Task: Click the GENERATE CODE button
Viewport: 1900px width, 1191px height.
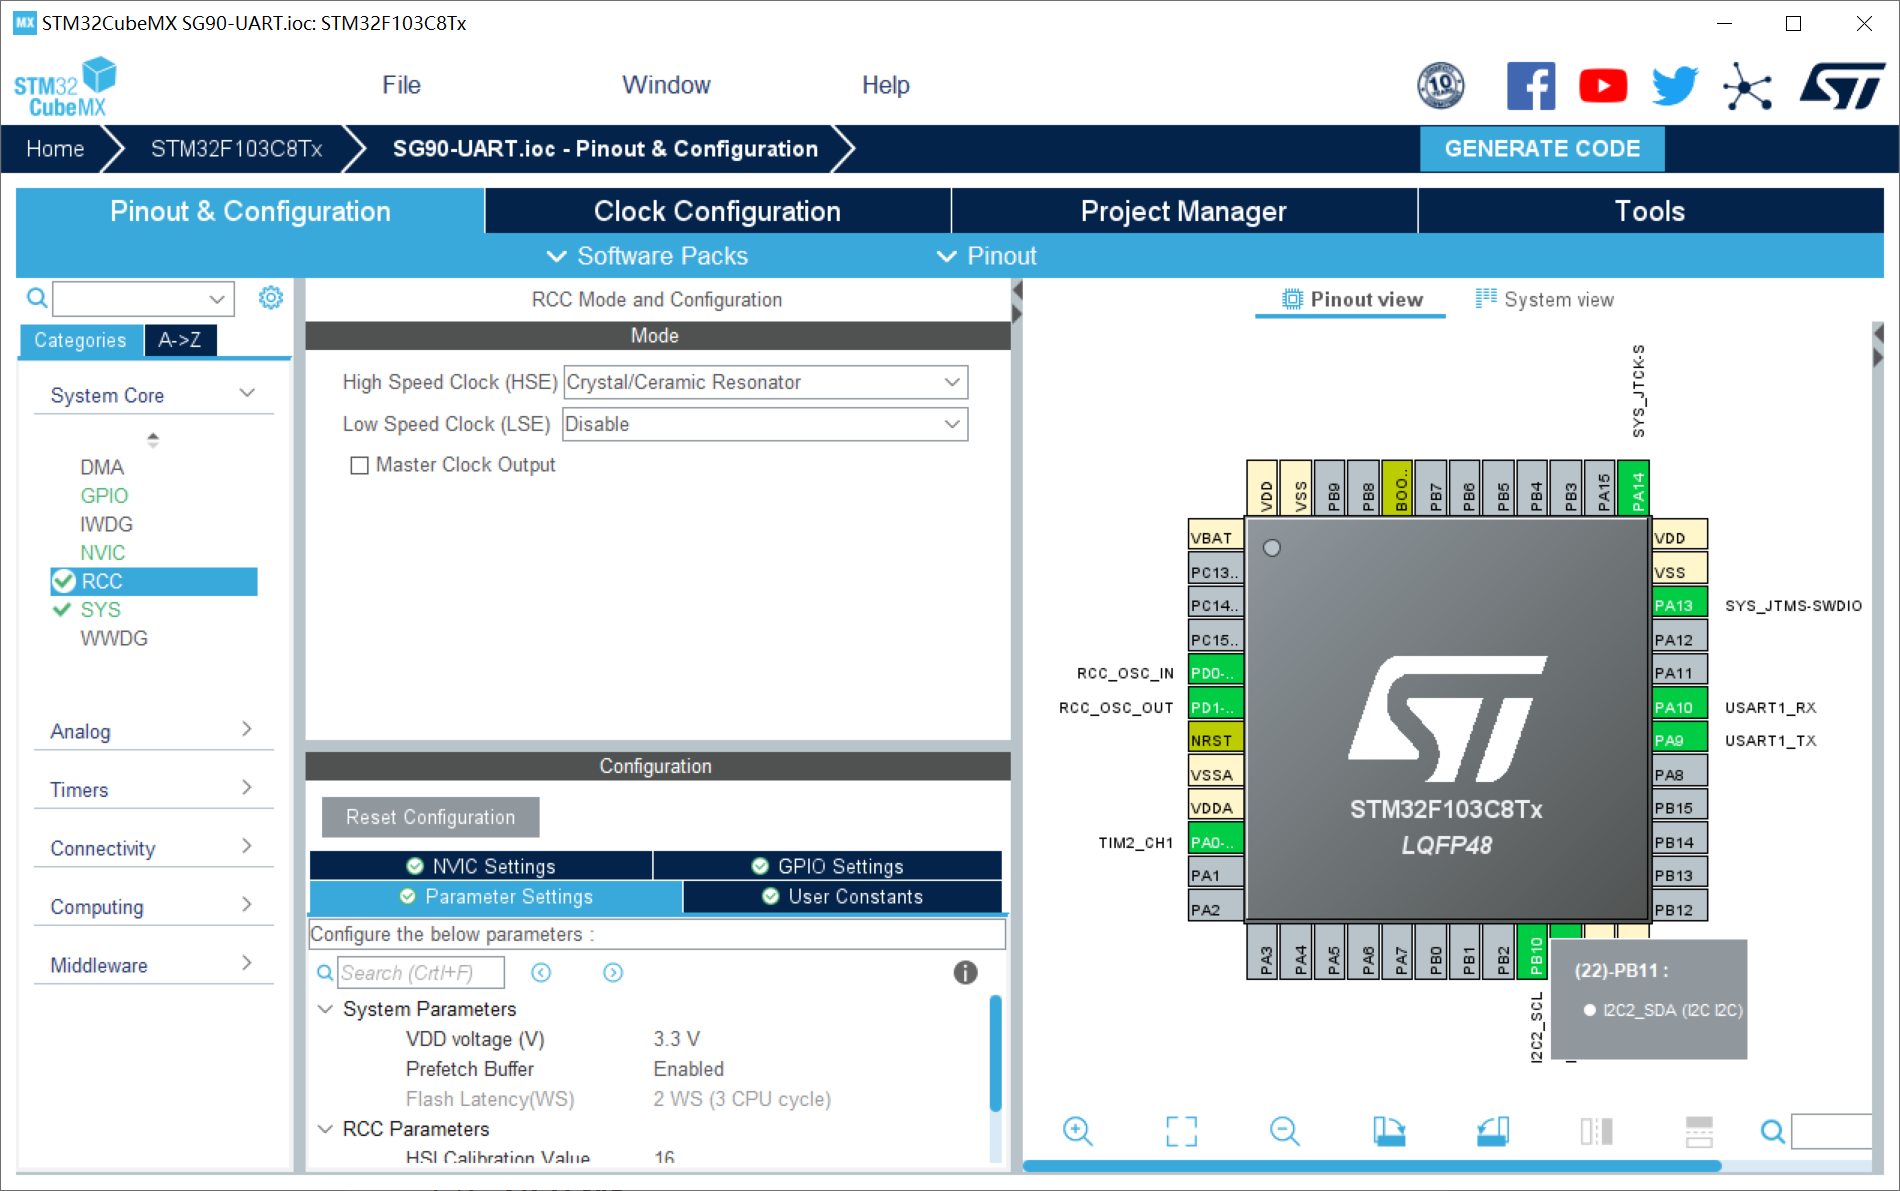Action: [1542, 149]
